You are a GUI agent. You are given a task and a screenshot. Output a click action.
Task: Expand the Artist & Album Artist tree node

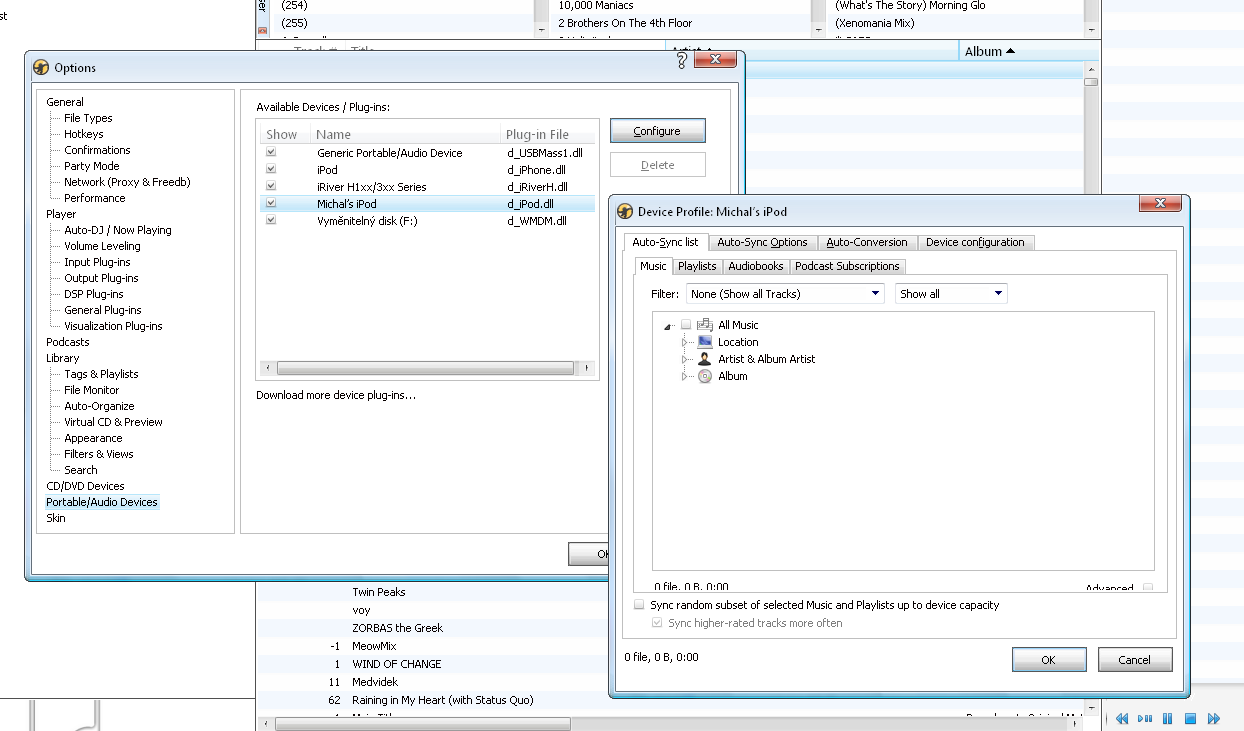pyautogui.click(x=686, y=359)
